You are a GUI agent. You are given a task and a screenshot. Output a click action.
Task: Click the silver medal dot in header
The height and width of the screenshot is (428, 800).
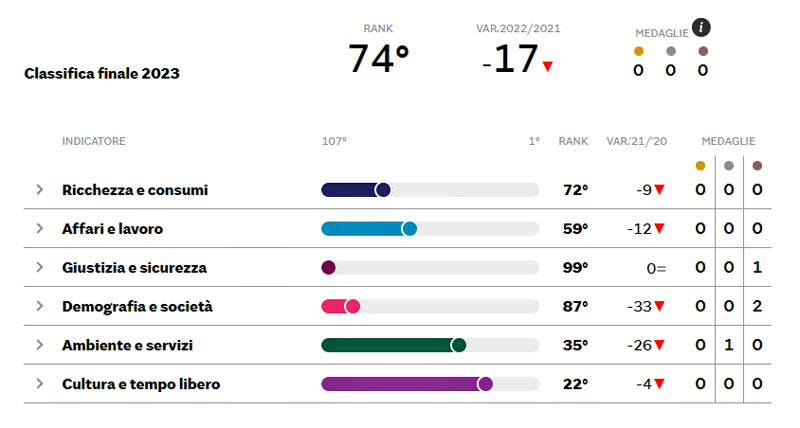[x=671, y=51]
